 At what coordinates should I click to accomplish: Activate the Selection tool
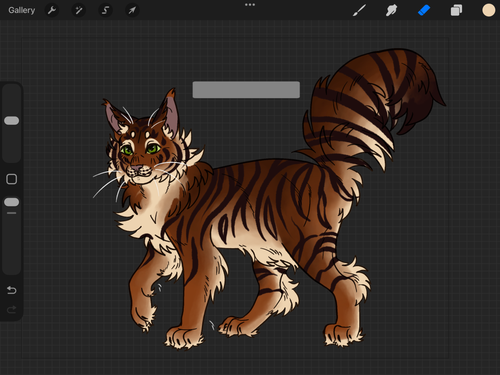[x=105, y=10]
